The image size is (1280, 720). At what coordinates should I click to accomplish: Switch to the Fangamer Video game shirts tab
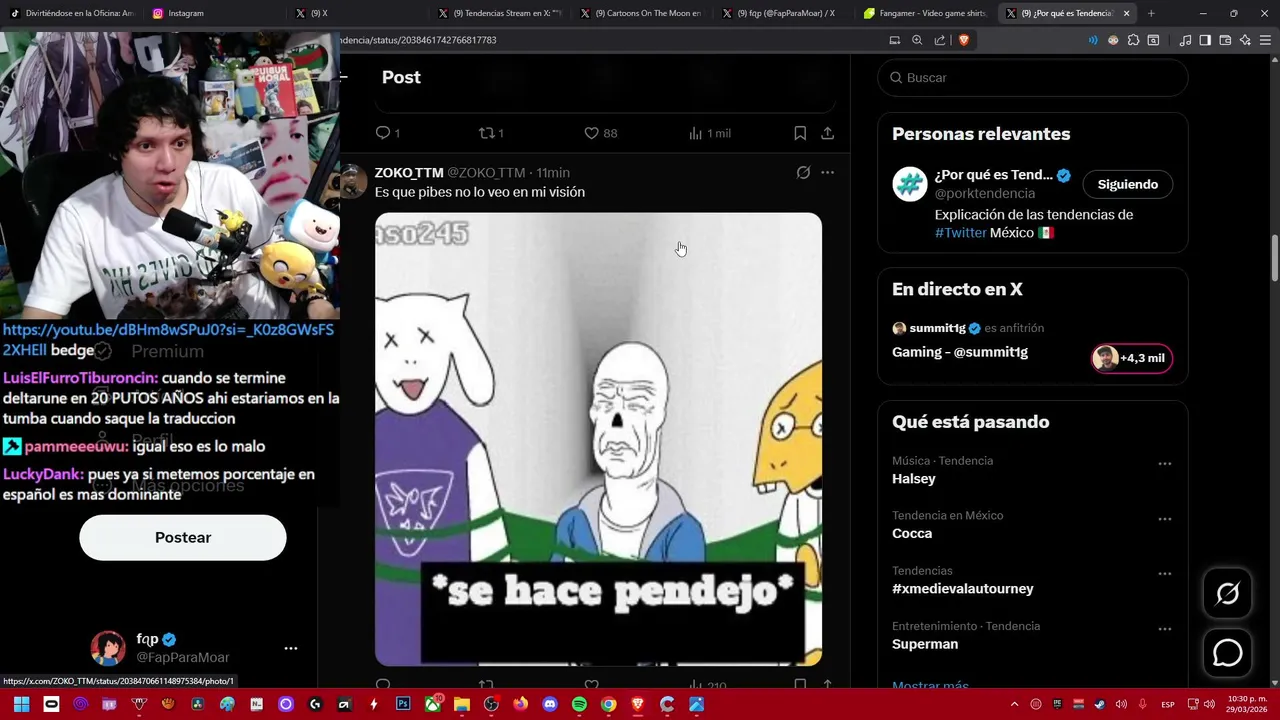coord(927,13)
